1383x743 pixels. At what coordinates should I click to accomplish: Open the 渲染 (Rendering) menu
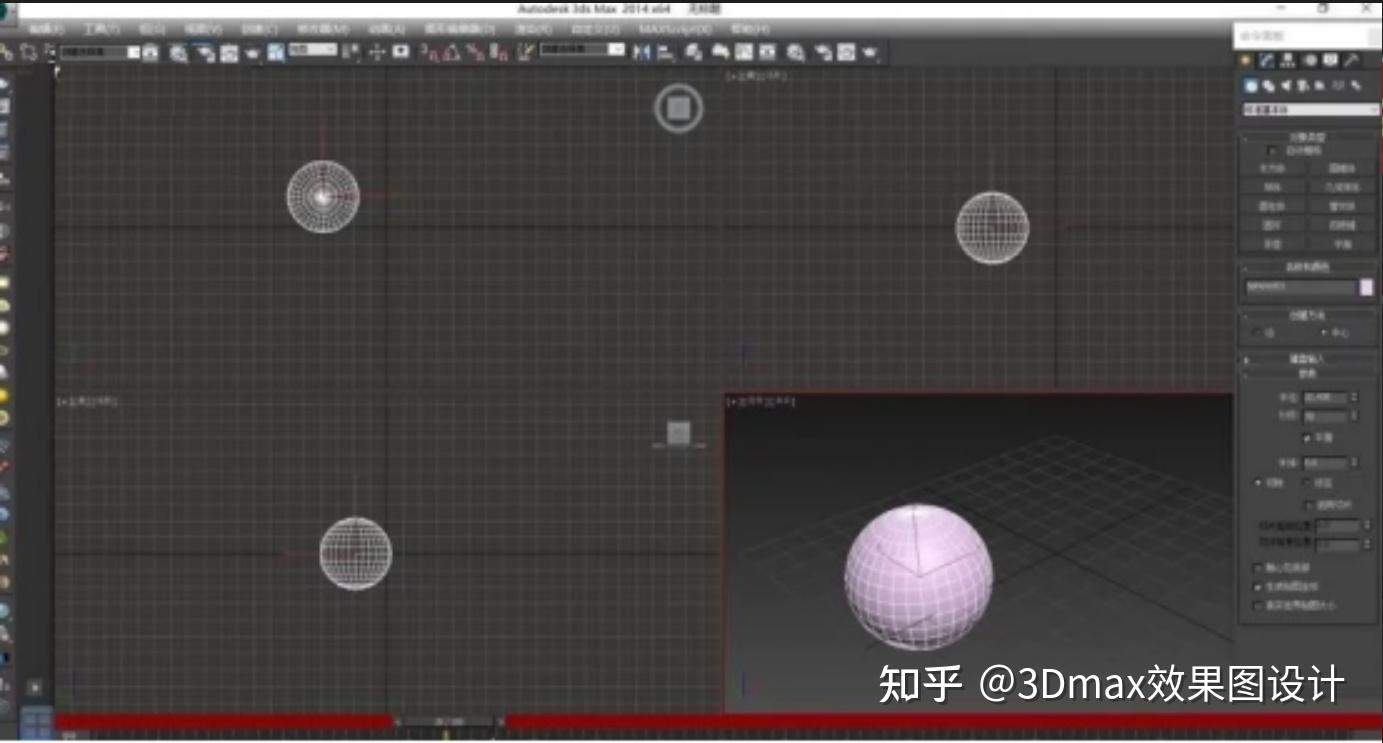(x=535, y=29)
